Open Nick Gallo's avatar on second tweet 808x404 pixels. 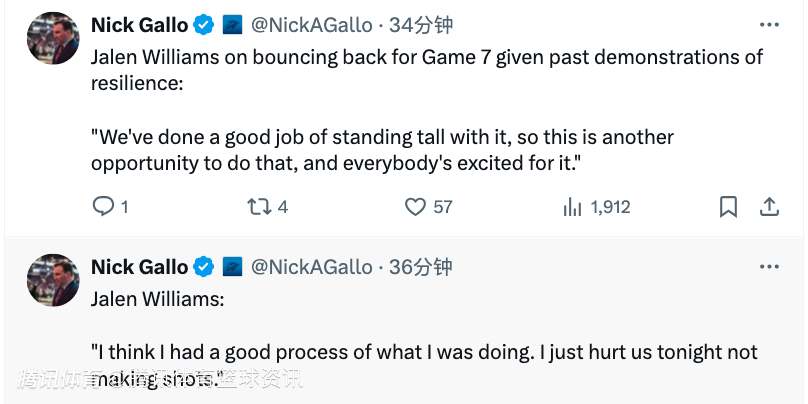pyautogui.click(x=53, y=280)
